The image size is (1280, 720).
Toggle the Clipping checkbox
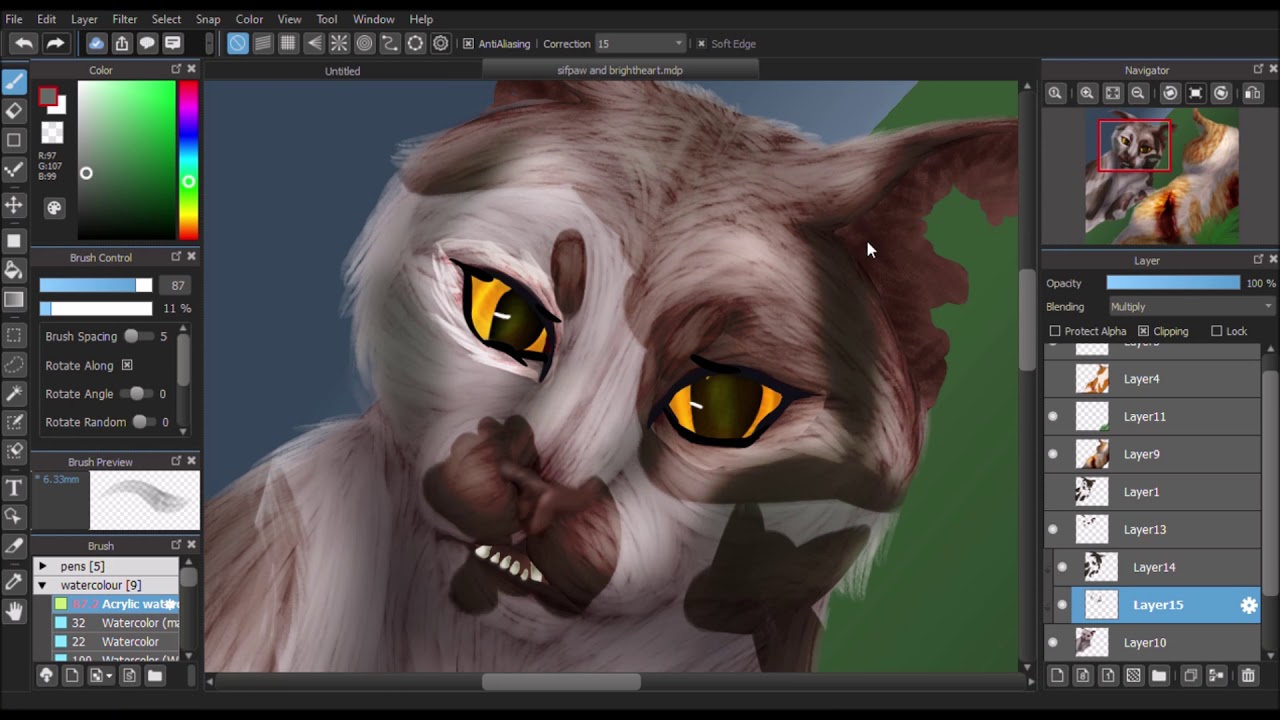(1143, 331)
